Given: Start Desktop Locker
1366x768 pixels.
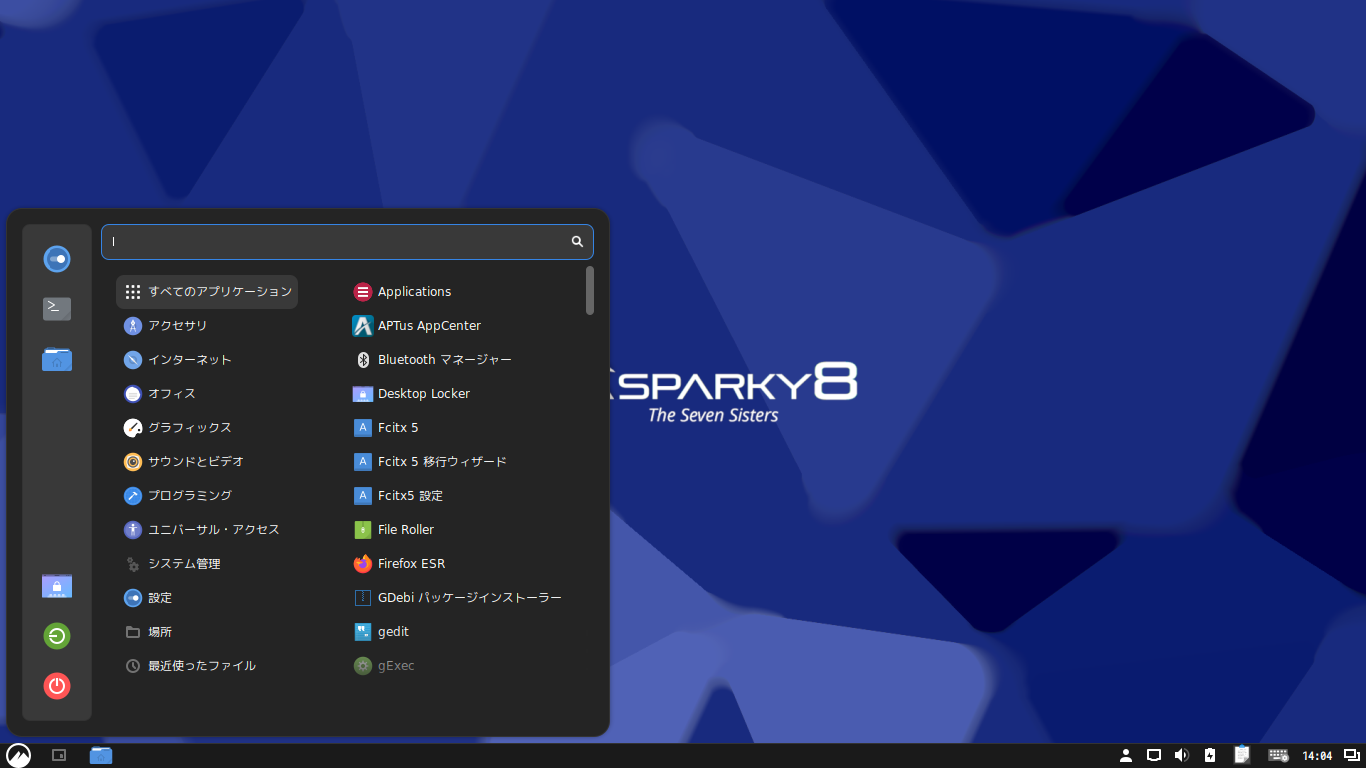Looking at the screenshot, I should point(462,394).
